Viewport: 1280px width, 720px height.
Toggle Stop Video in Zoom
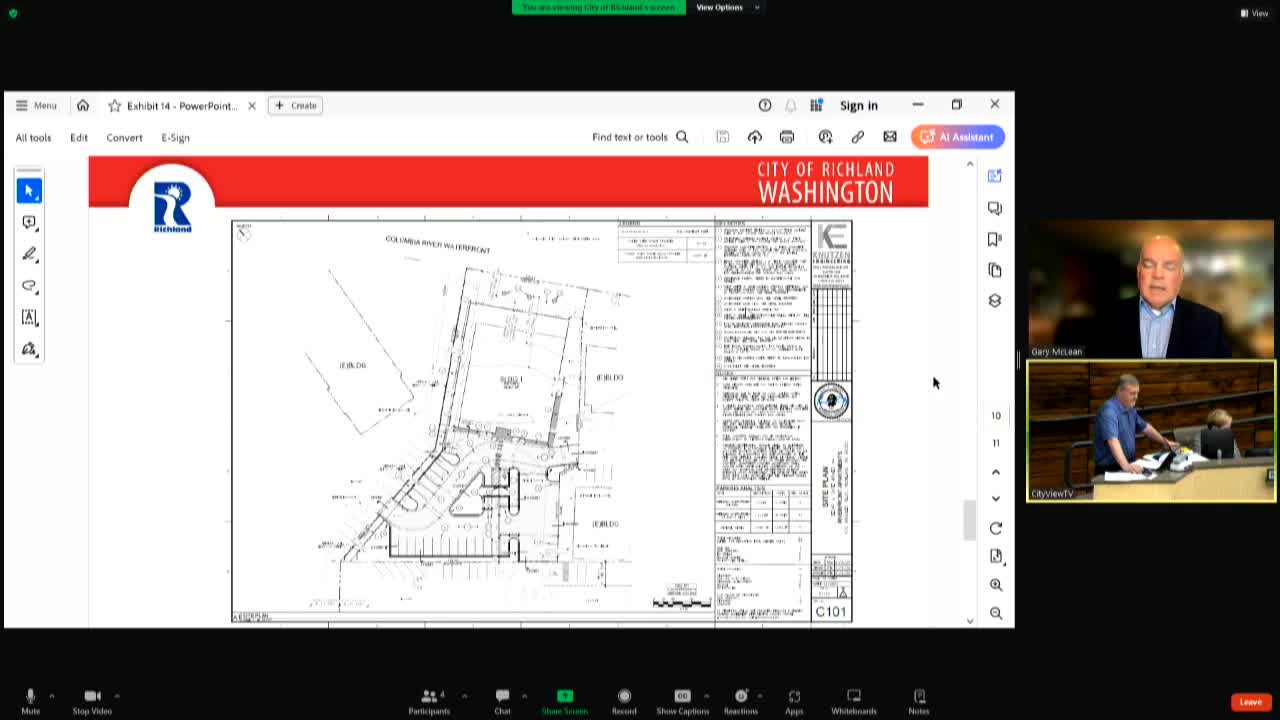tap(92, 700)
